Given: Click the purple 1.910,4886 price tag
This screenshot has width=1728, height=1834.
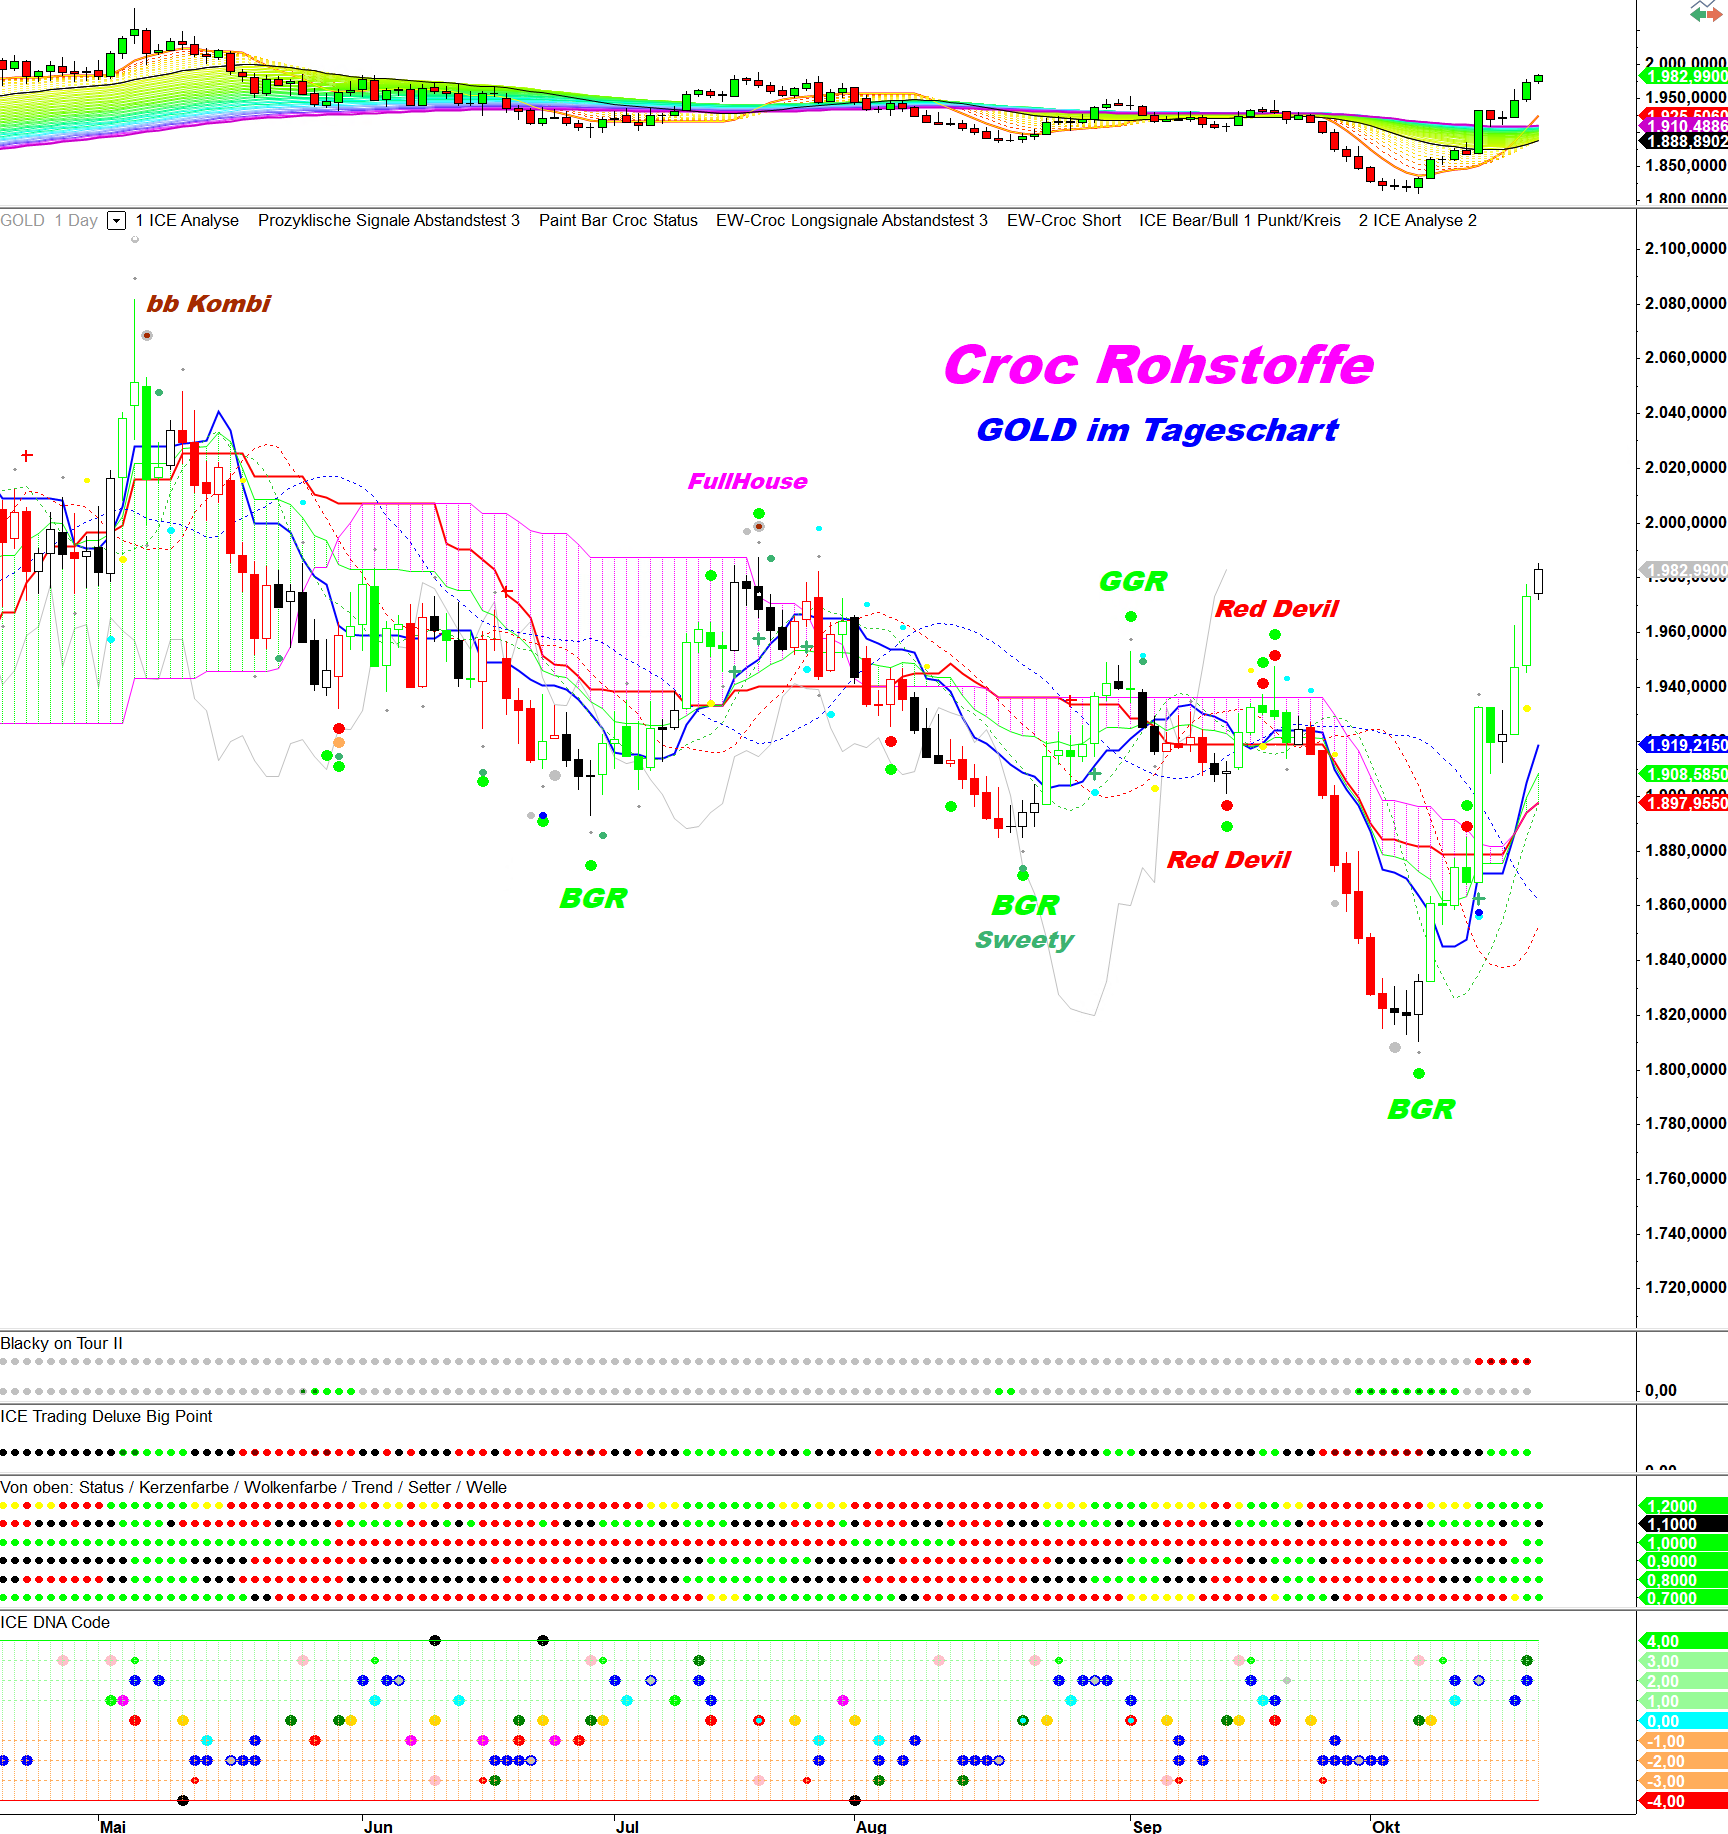Looking at the screenshot, I should coord(1684,126).
